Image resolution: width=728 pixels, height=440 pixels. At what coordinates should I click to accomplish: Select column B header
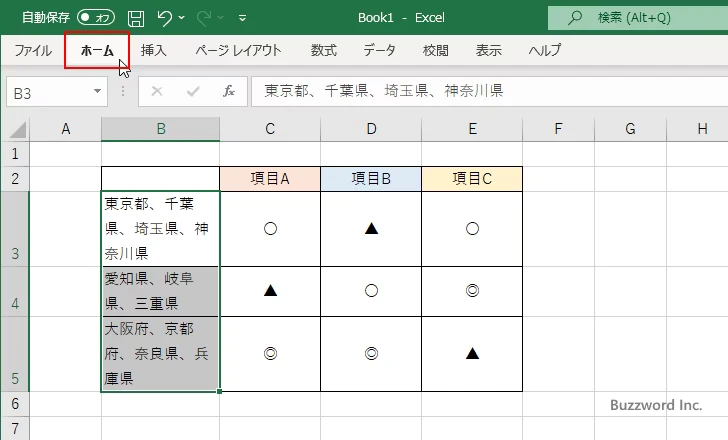click(161, 129)
